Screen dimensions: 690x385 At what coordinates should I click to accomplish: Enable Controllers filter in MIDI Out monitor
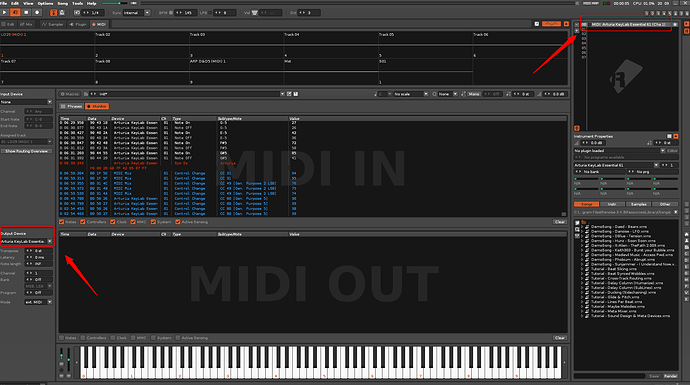click(83, 338)
